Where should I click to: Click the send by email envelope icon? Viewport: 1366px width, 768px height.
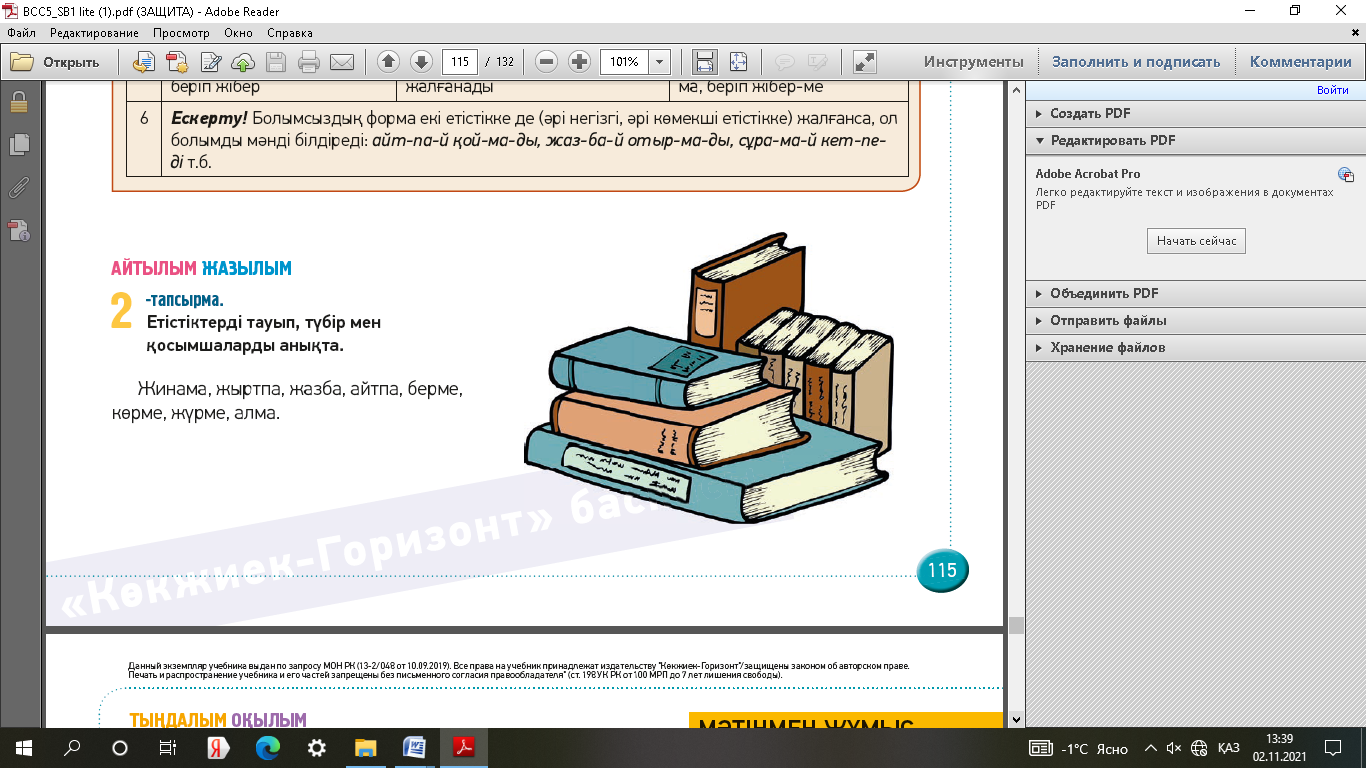342,62
